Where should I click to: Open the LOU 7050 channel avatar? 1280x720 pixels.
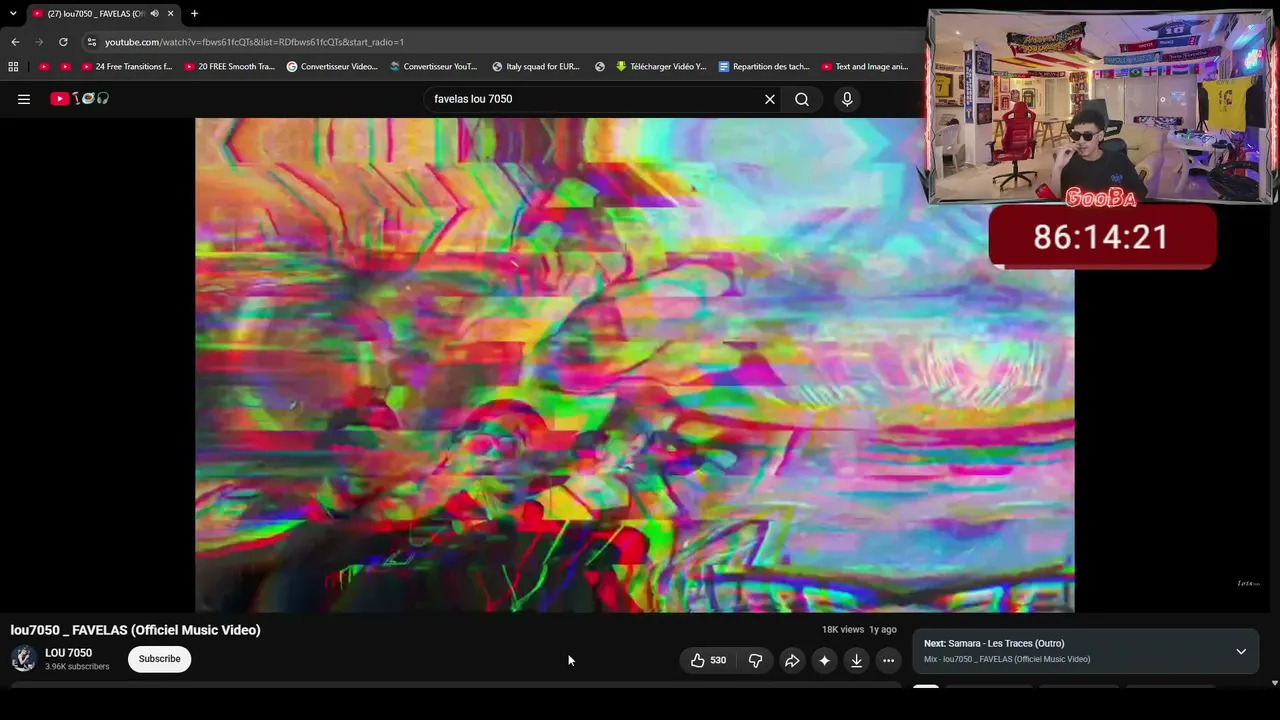(24, 659)
